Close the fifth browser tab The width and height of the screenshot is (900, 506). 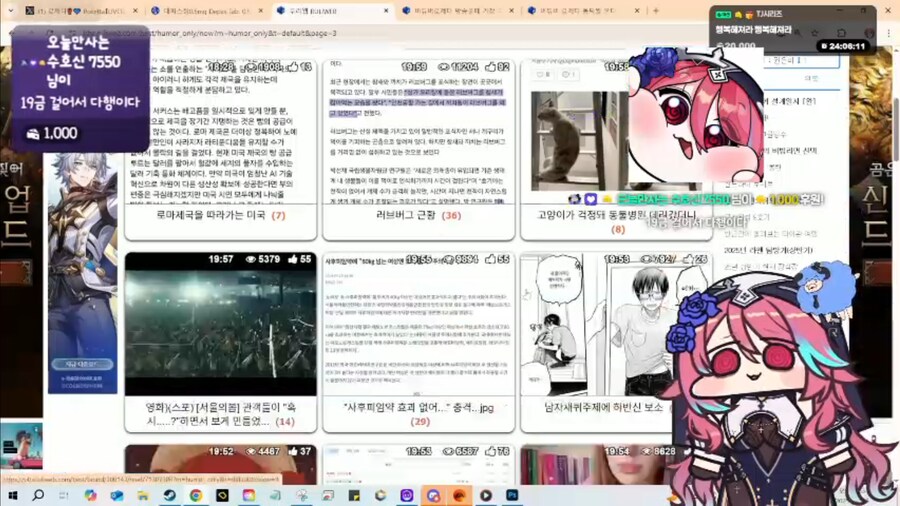(x=637, y=10)
